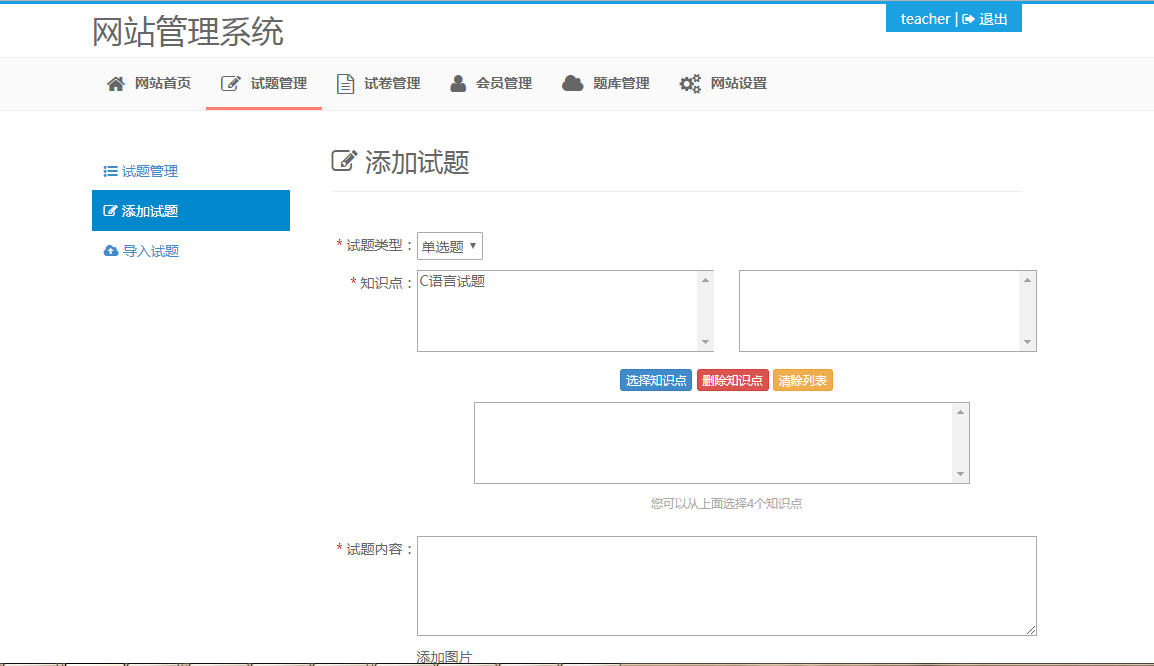Image resolution: width=1154 pixels, height=666 pixels.
Task: Click the 试题内容 text area
Action: point(726,586)
